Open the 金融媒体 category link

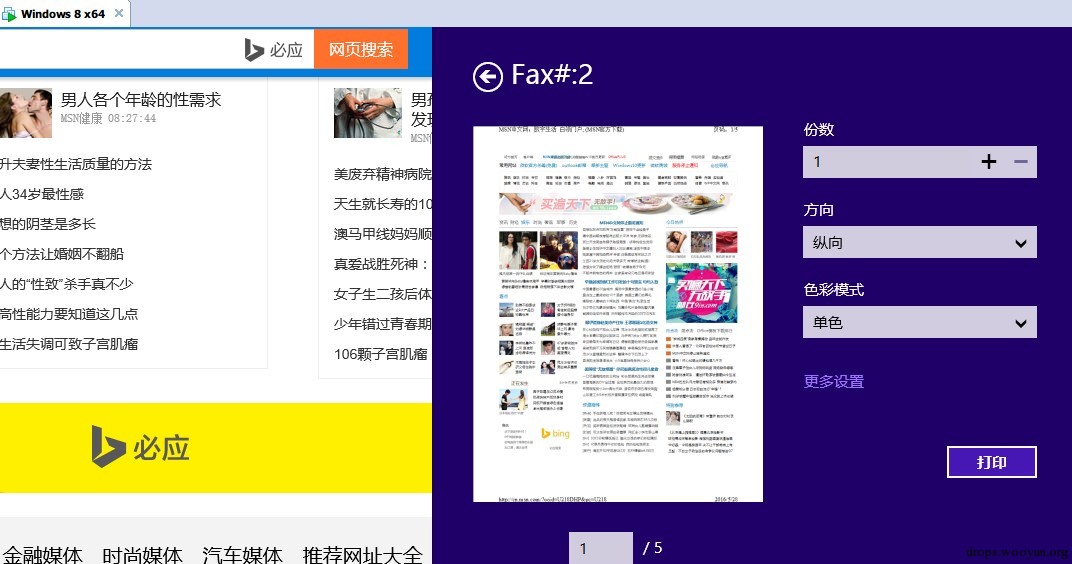[x=42, y=554]
